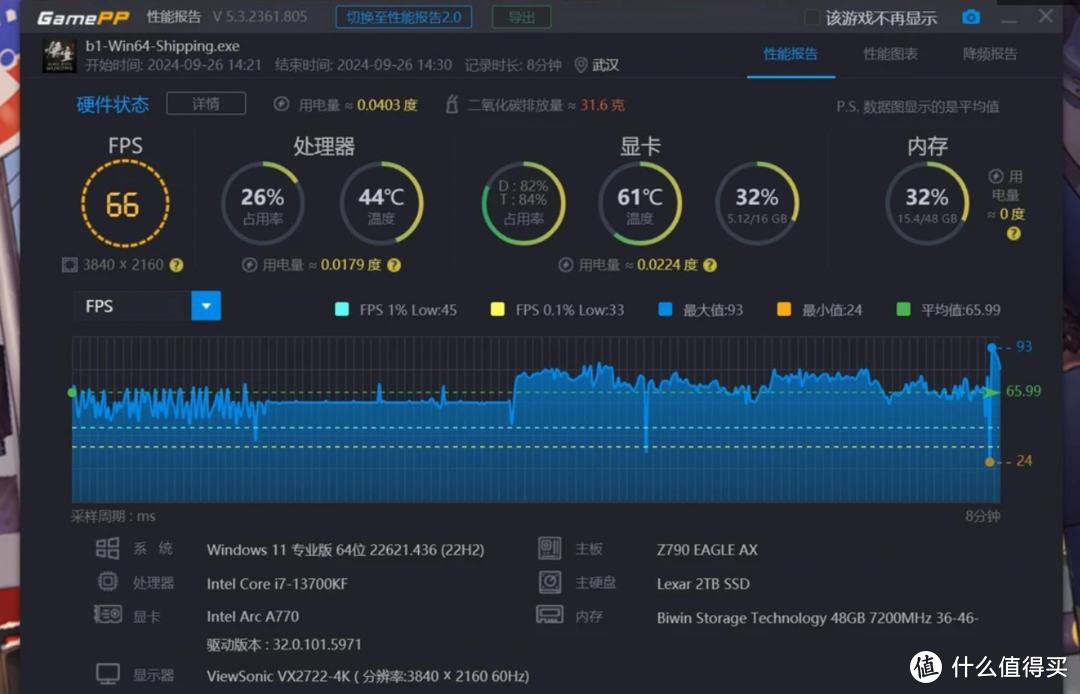The width and height of the screenshot is (1080, 694).
Task: Click the monitor icon beside 显示器
Action: pos(107,673)
